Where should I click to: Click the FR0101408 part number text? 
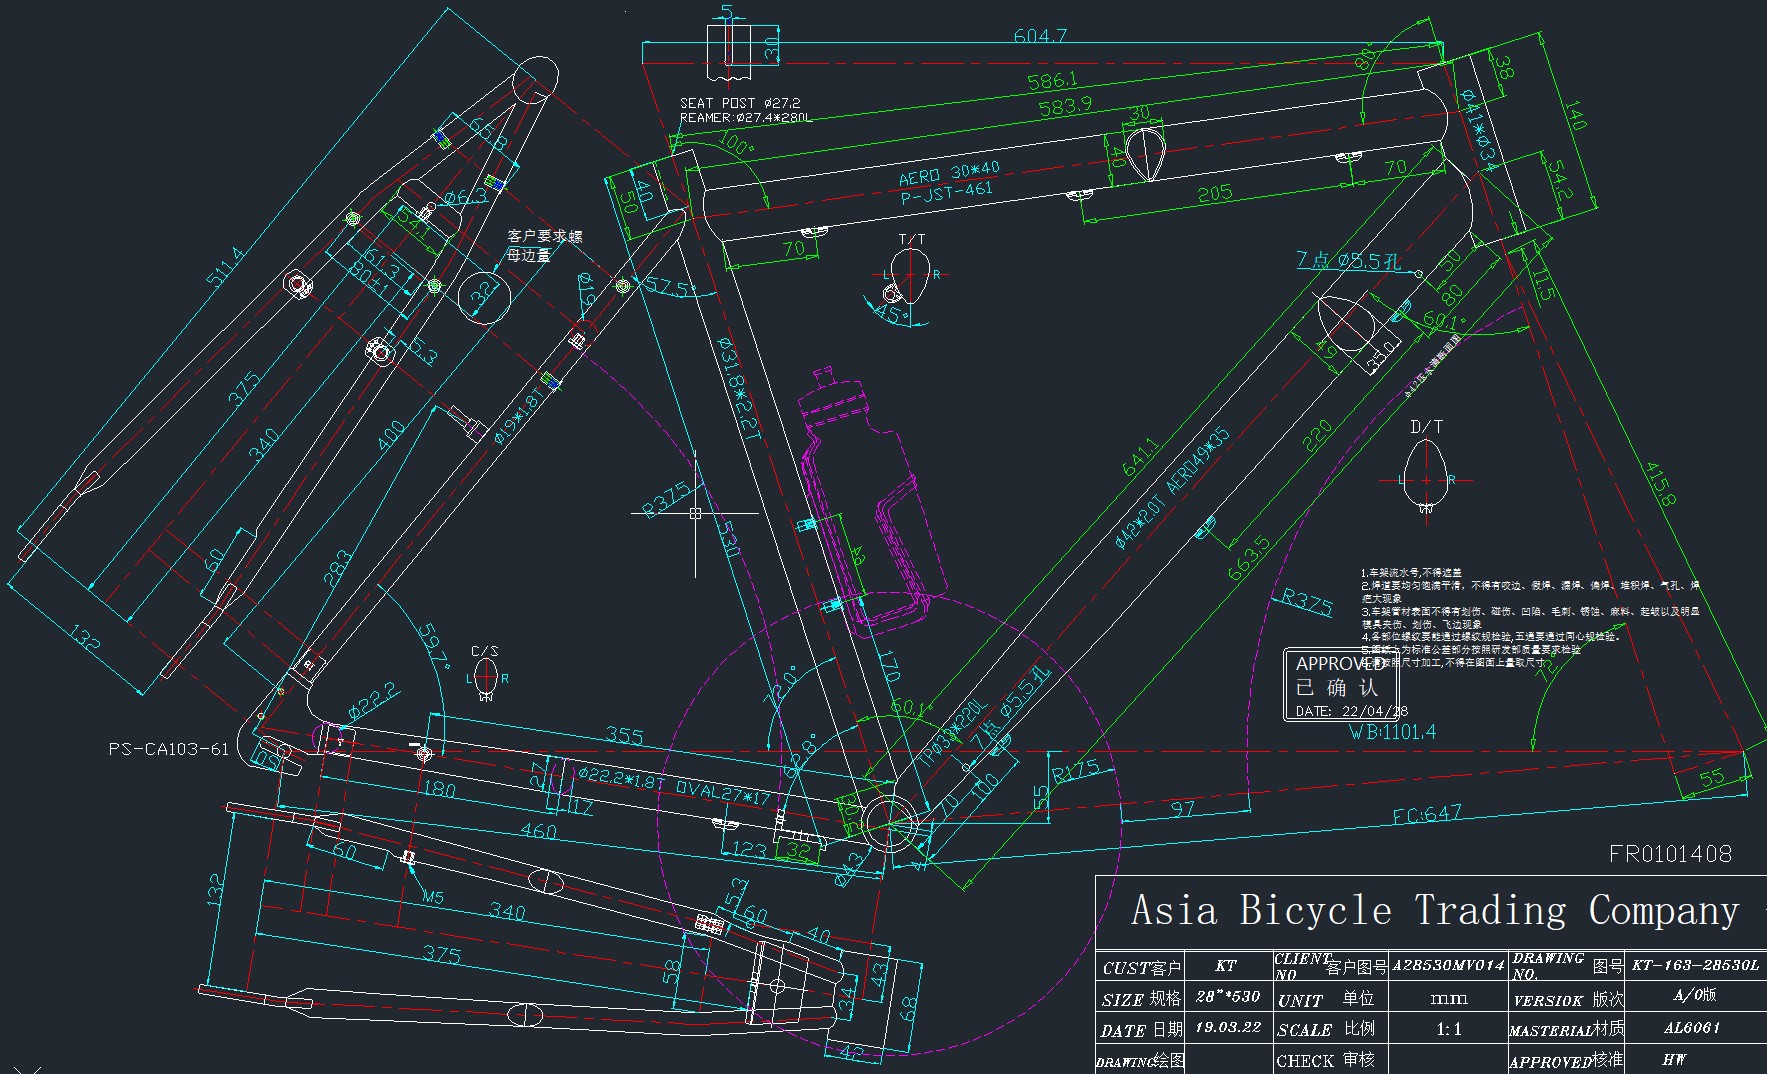coord(1670,854)
